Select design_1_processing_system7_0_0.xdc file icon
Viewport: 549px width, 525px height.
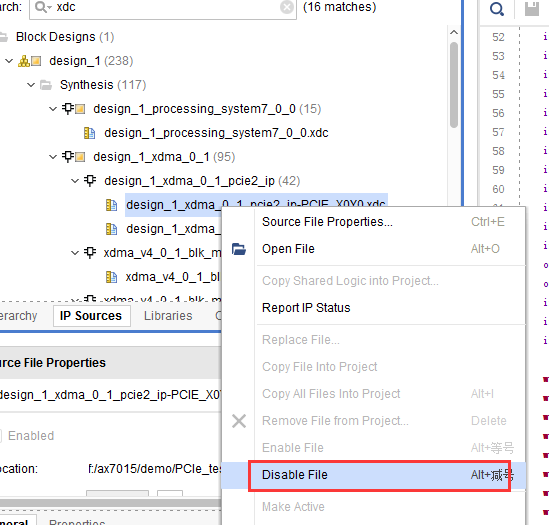click(90, 133)
